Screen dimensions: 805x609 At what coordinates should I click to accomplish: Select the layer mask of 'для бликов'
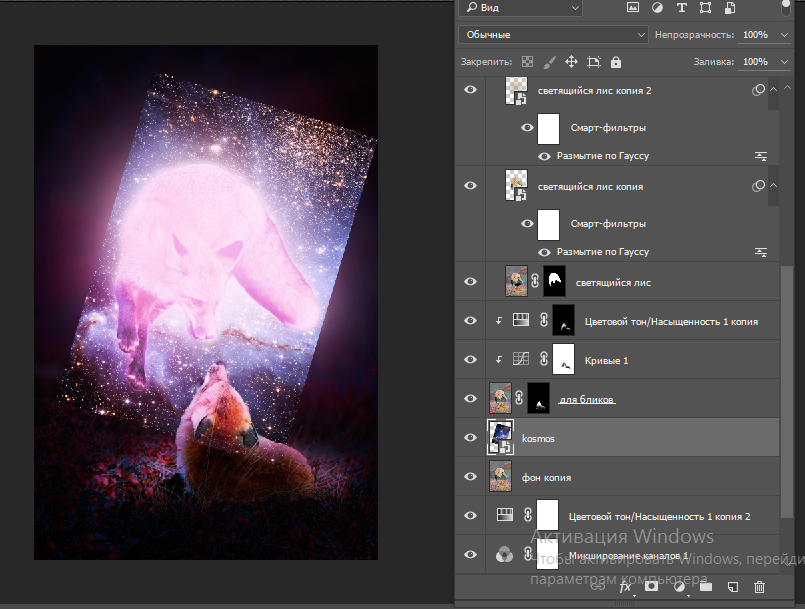pyautogui.click(x=539, y=398)
